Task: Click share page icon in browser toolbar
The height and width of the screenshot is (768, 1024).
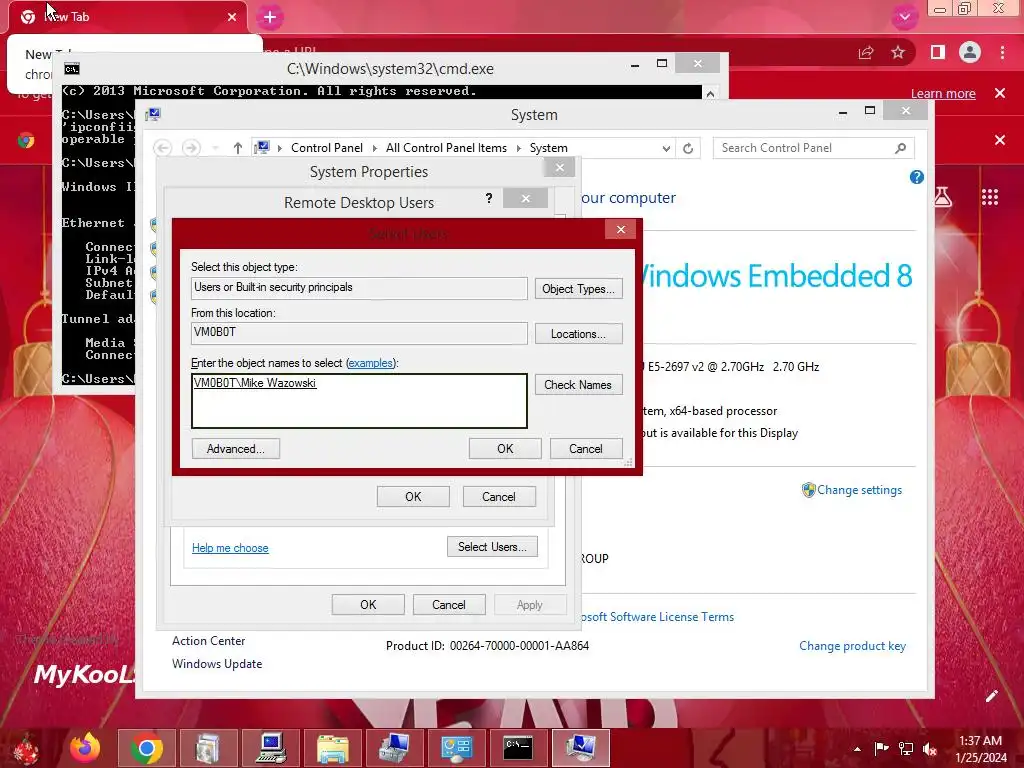Action: pos(866,52)
